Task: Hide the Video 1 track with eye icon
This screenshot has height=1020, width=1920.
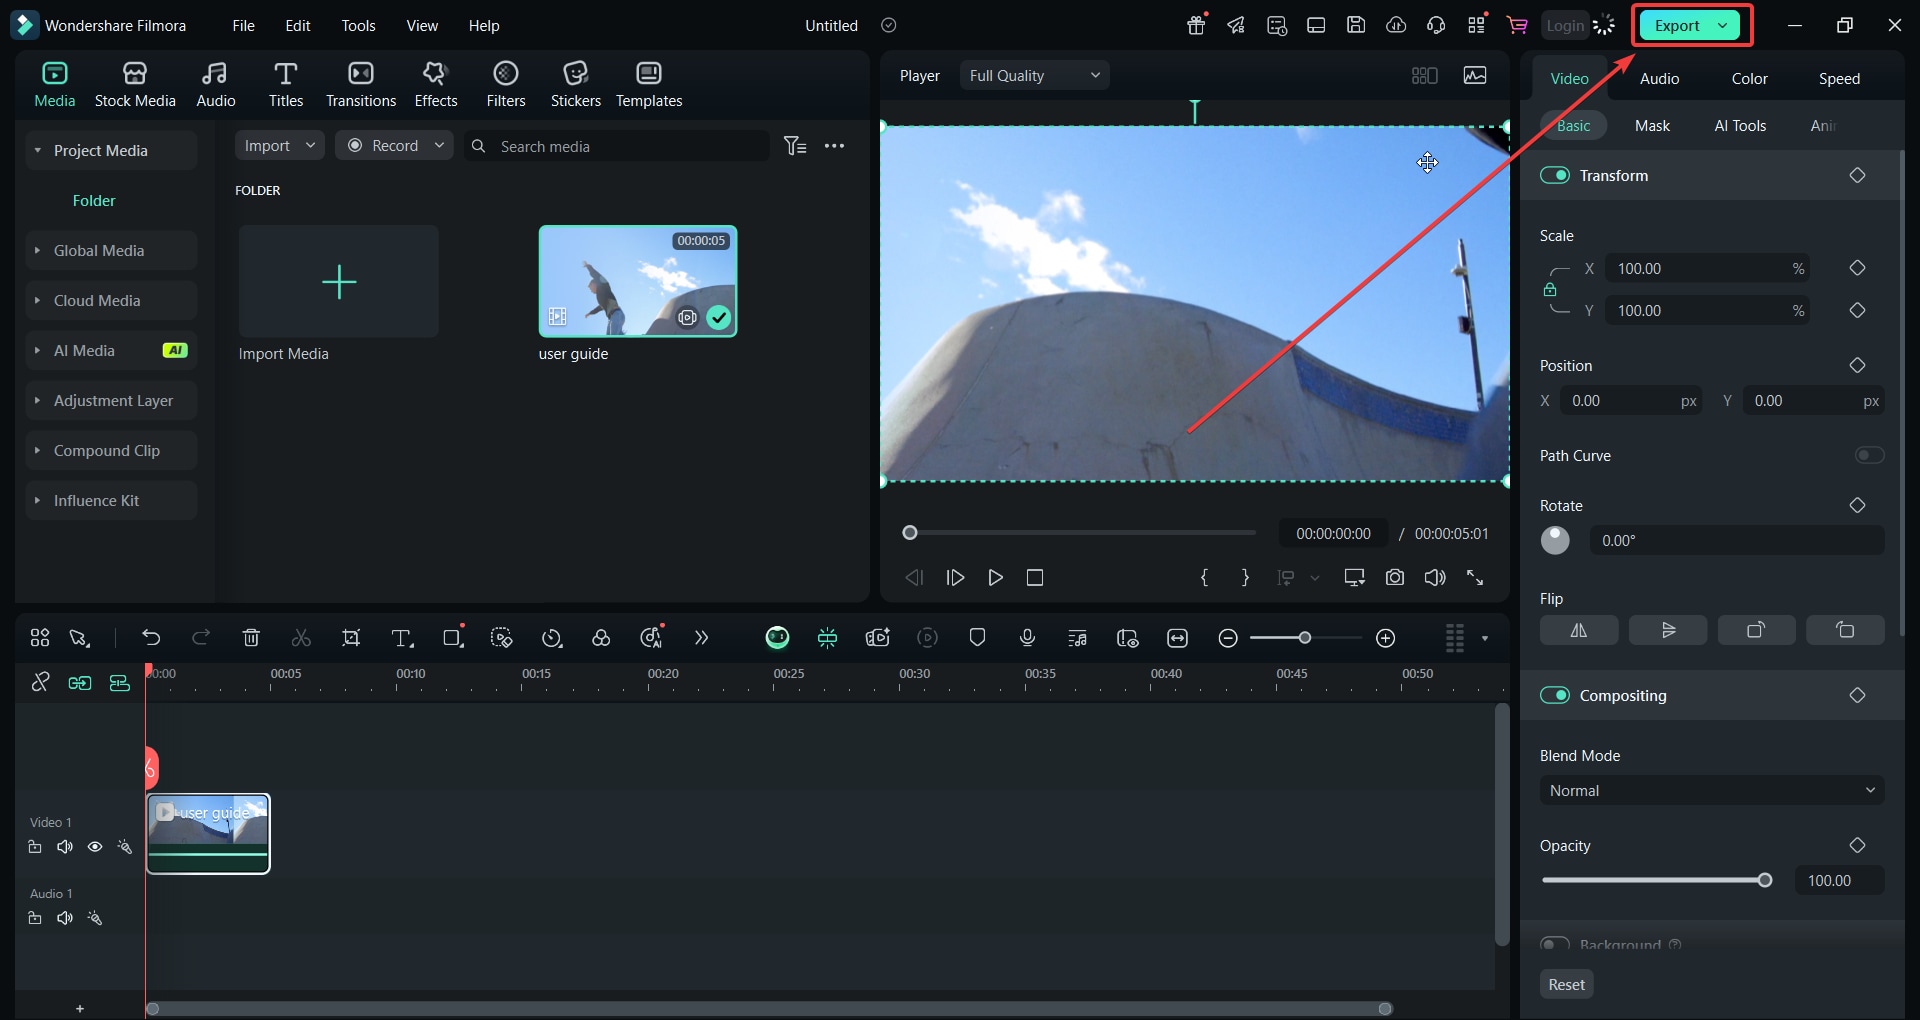Action: pos(95,847)
